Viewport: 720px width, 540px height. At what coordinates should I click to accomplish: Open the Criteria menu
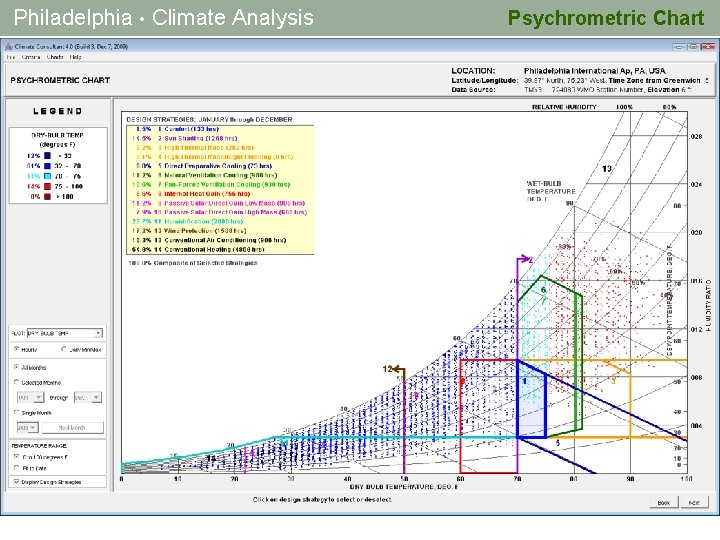click(31, 57)
